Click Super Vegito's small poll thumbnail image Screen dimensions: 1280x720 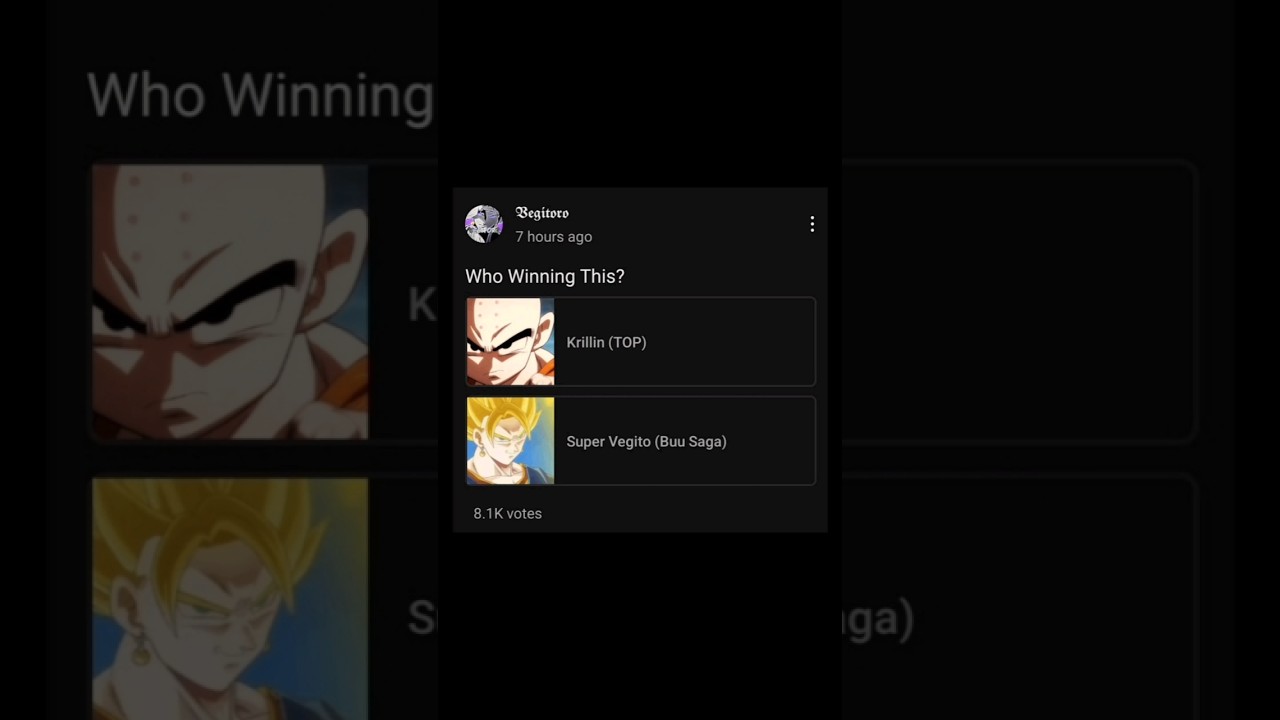(510, 441)
